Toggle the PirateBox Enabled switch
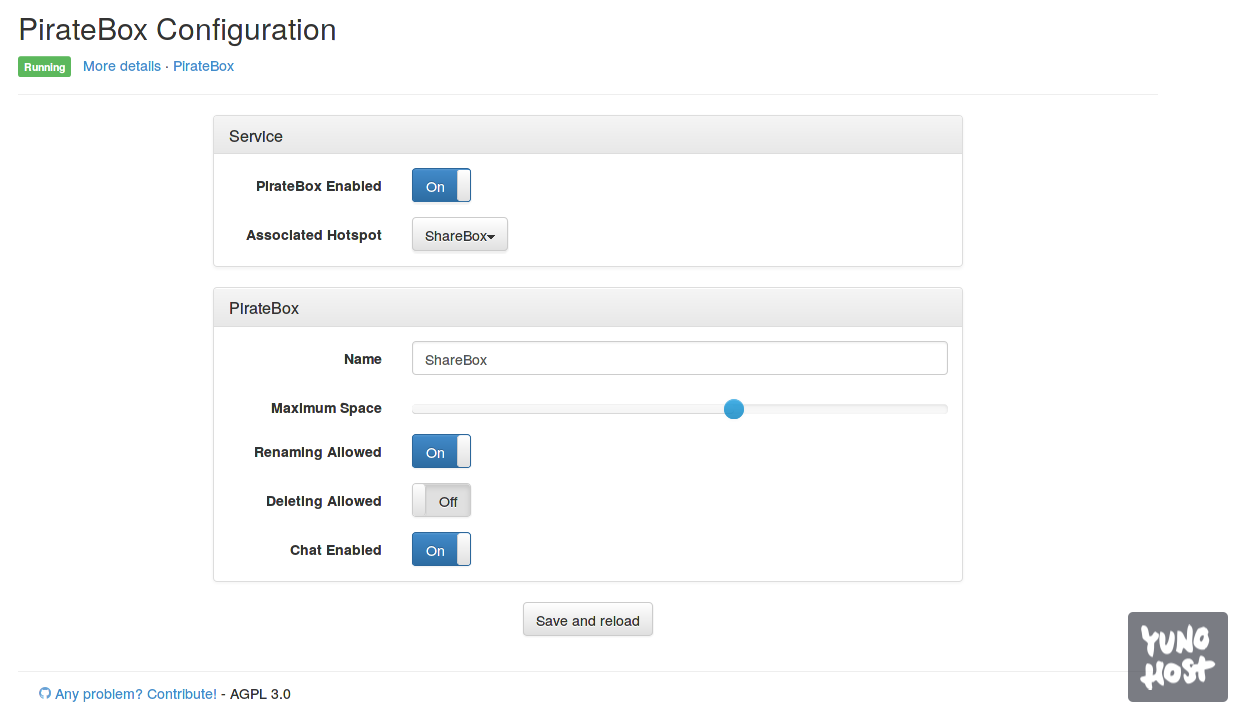Screen dimensions: 1247x720 click(441, 186)
